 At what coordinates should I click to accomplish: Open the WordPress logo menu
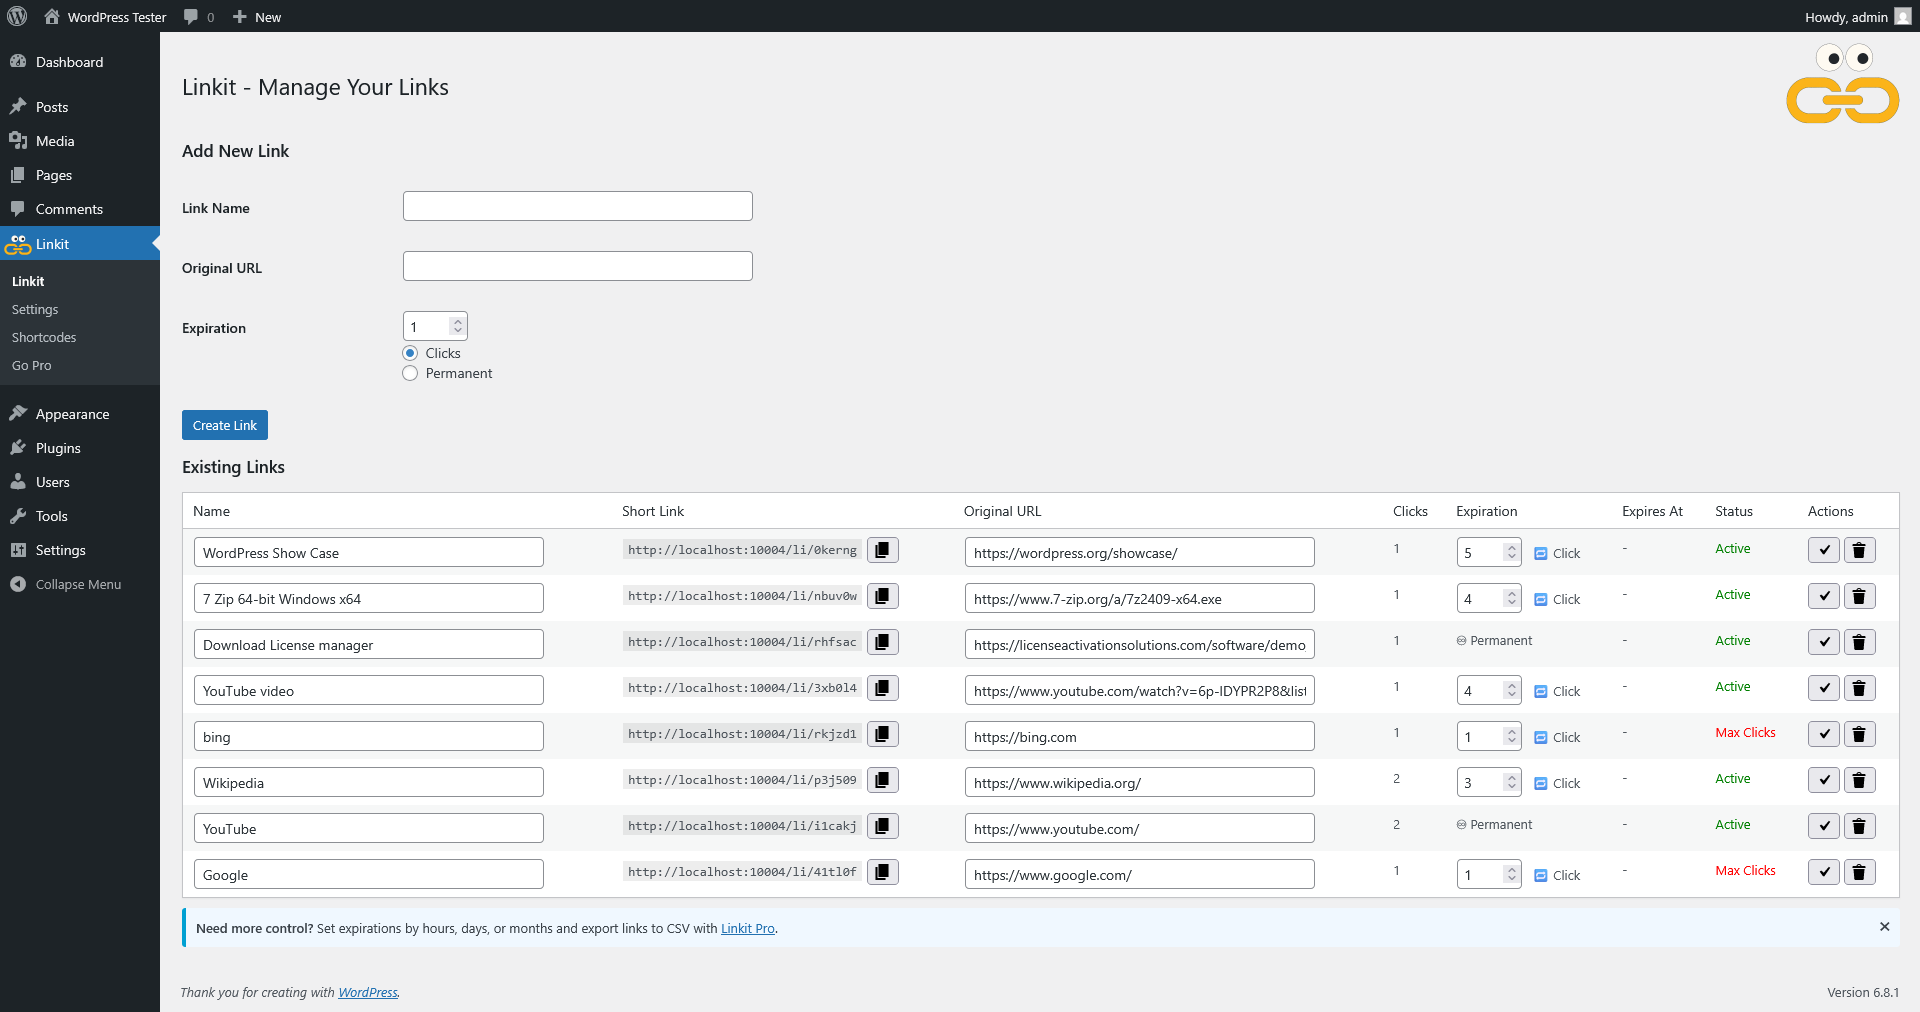click(17, 17)
